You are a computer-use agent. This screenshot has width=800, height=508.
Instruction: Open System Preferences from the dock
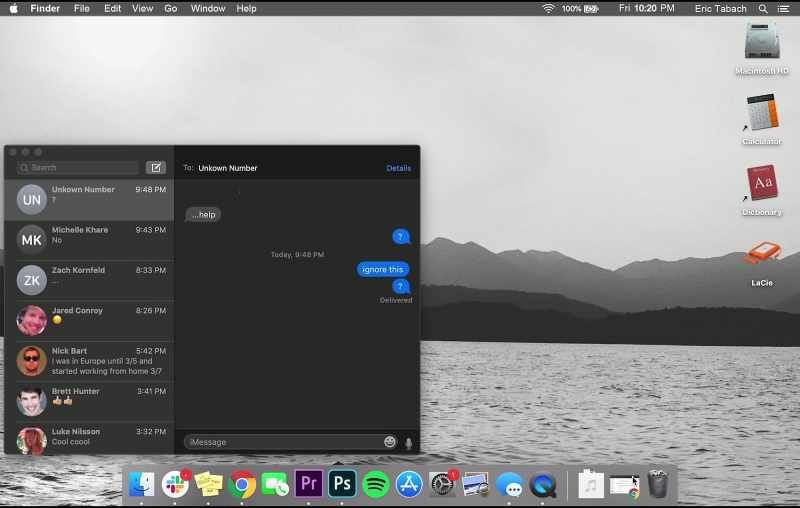pos(442,484)
